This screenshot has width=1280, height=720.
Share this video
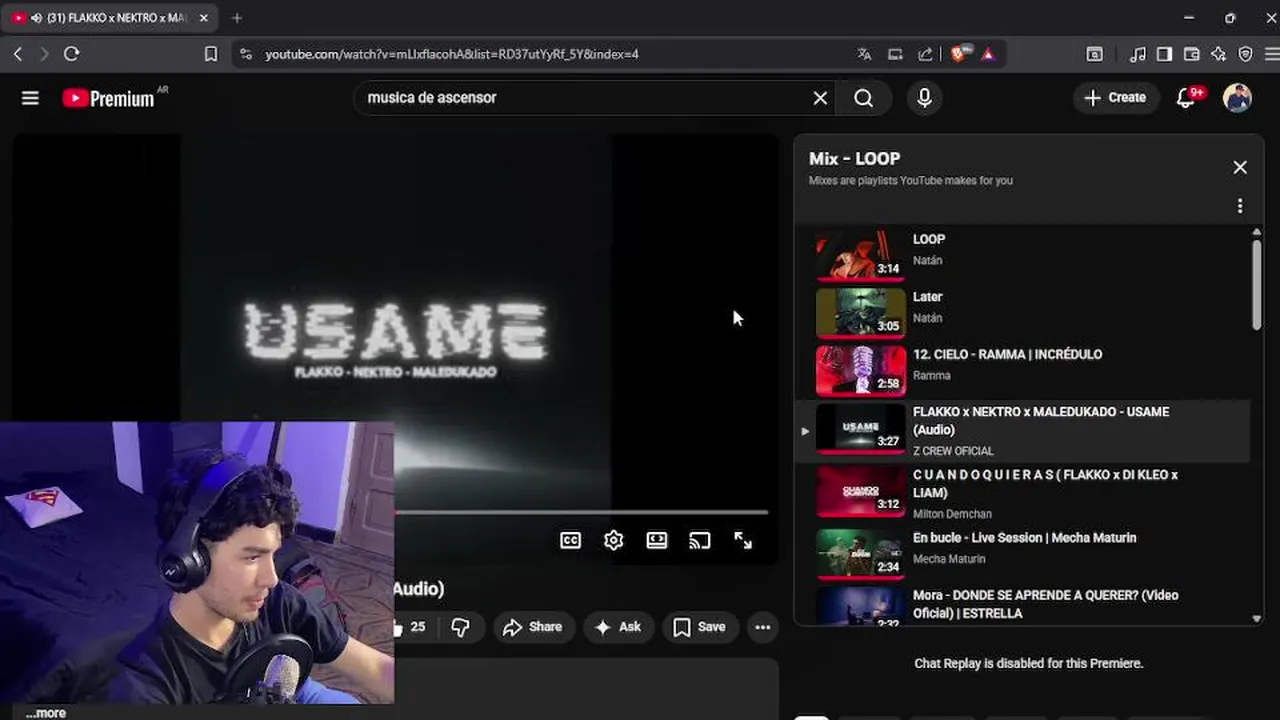click(533, 627)
